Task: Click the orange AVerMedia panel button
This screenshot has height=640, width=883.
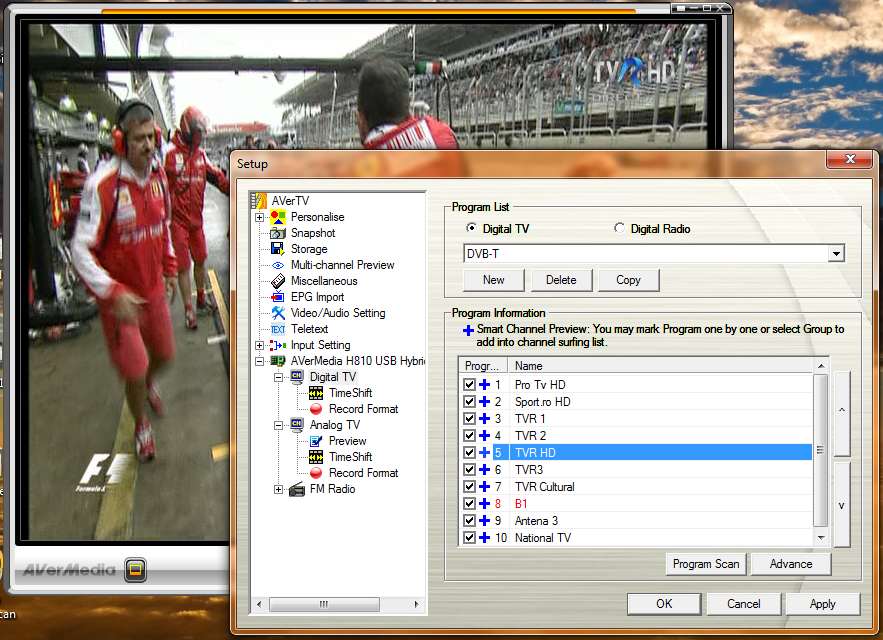Action: tap(137, 571)
